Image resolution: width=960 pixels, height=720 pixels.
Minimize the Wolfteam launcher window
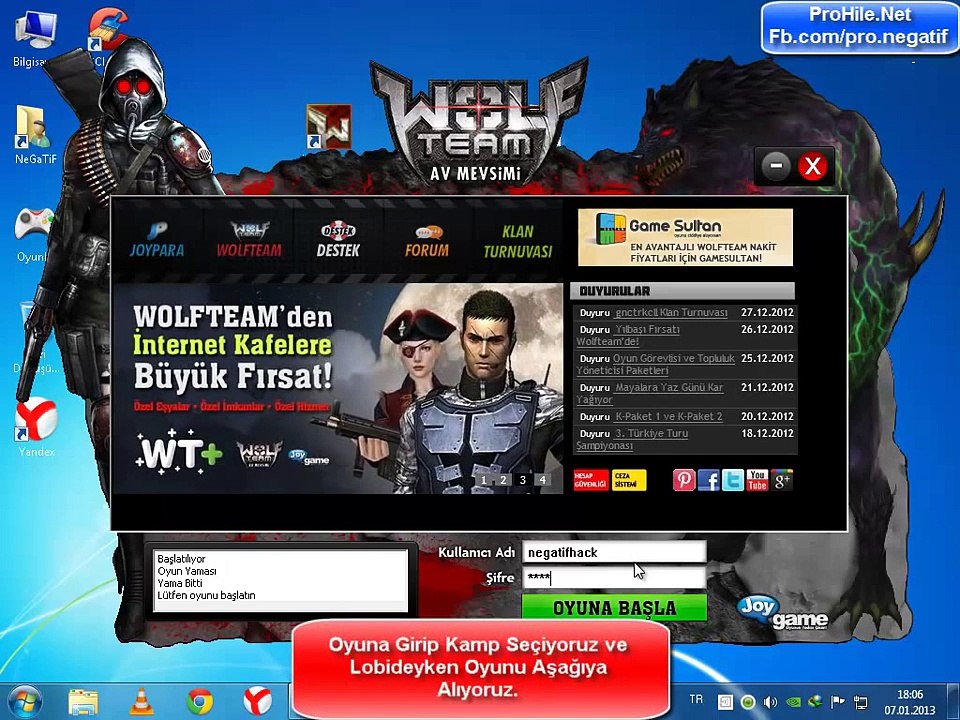click(776, 166)
